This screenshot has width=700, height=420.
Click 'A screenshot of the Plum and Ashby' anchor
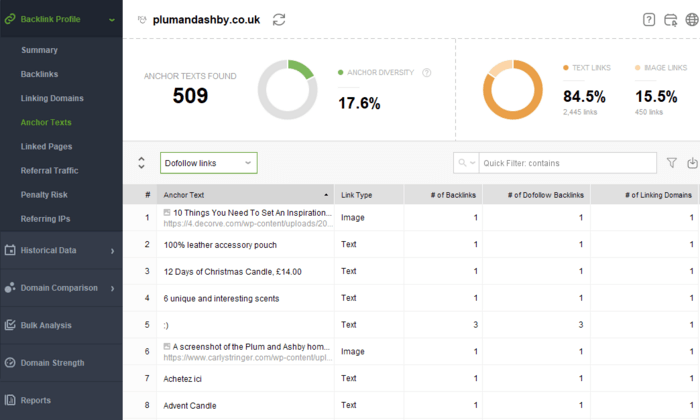(251, 347)
